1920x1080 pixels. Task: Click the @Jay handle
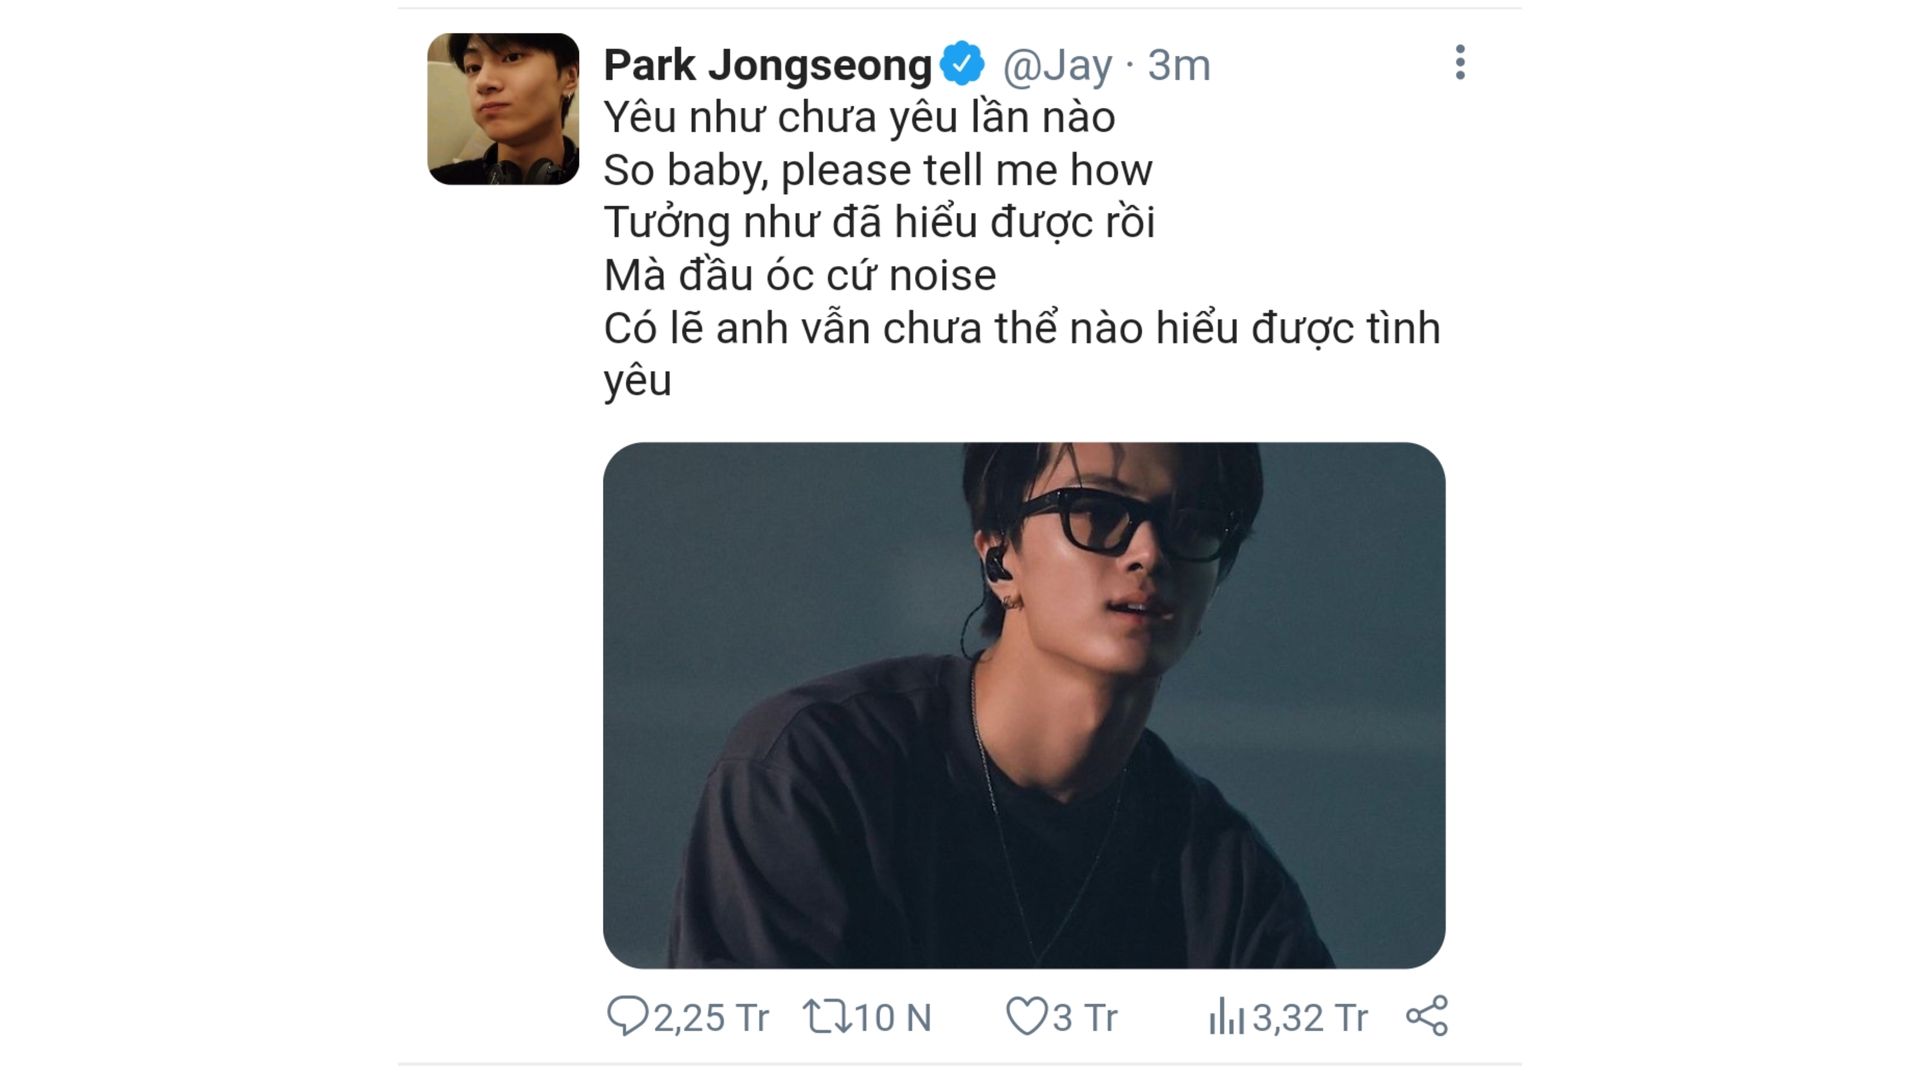(1057, 66)
